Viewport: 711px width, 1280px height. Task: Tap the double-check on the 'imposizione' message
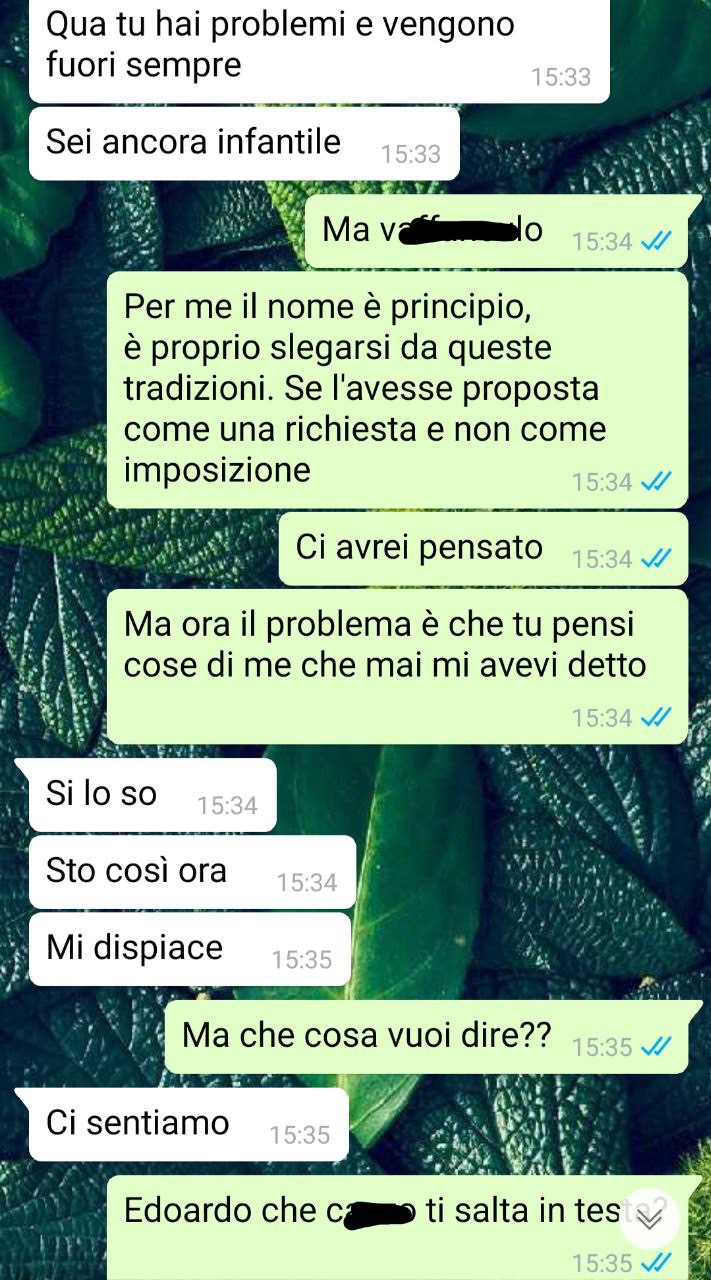tap(655, 482)
